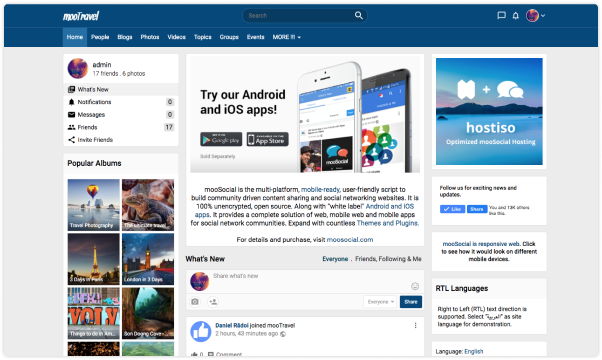Click the Google Play badge
Screen dimensions: 602x360
tap(221, 139)
